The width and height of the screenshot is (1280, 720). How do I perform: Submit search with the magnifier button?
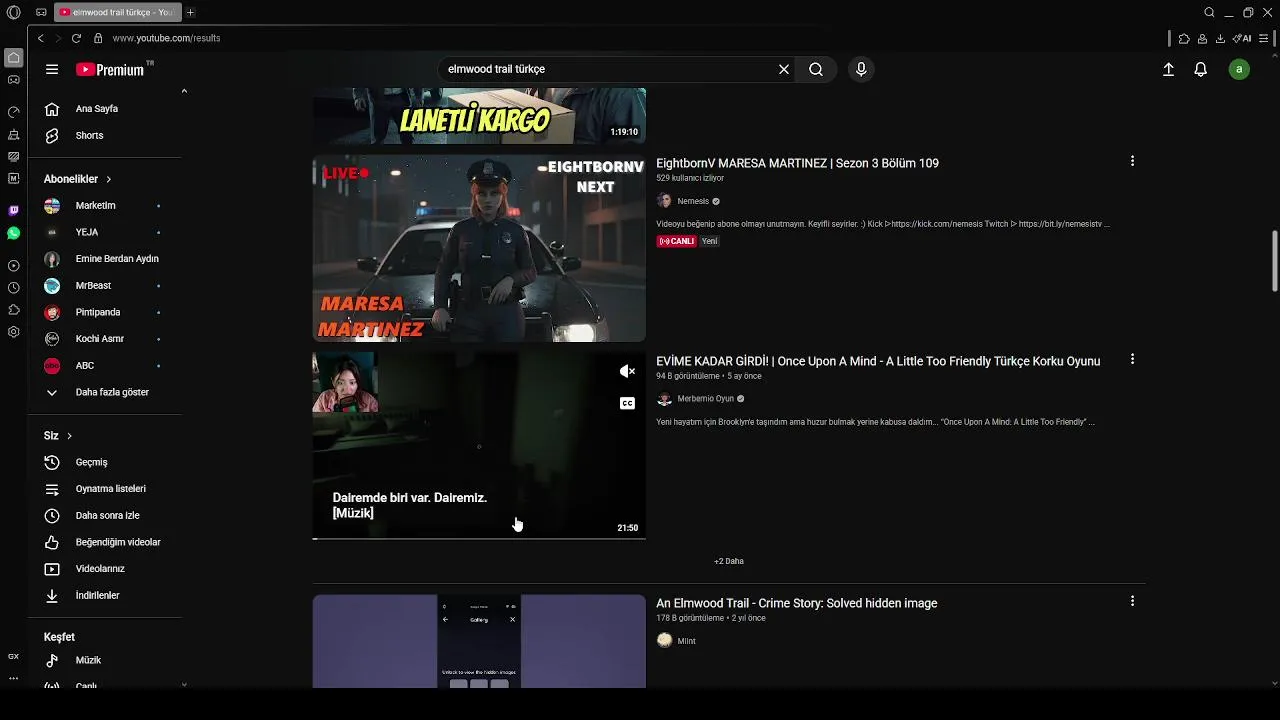click(x=816, y=69)
